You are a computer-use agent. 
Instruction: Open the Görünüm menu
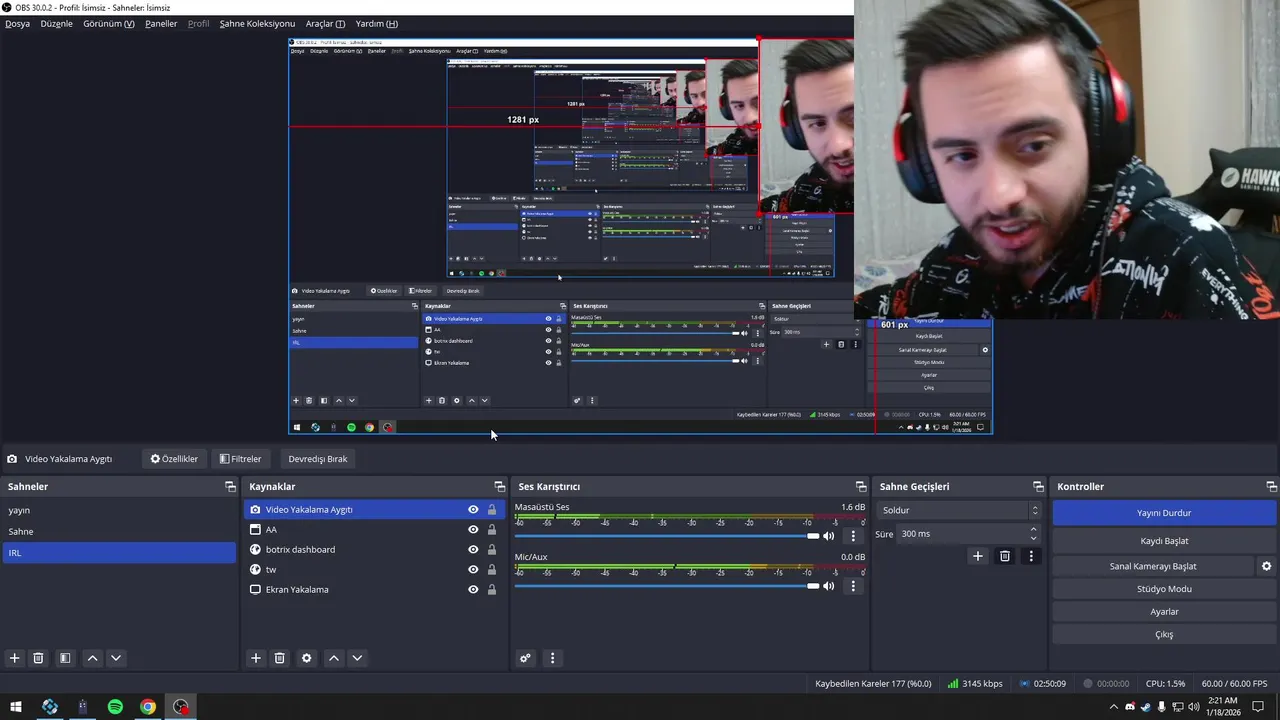tap(109, 23)
